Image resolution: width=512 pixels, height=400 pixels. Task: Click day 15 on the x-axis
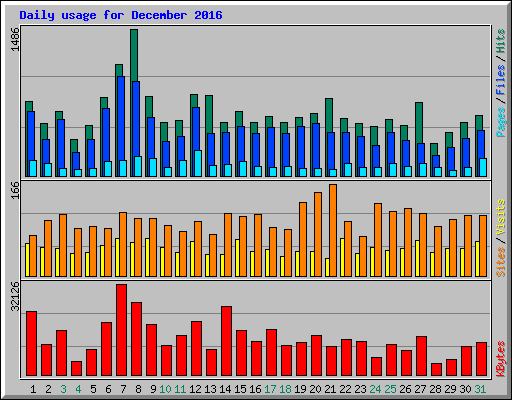click(x=240, y=389)
